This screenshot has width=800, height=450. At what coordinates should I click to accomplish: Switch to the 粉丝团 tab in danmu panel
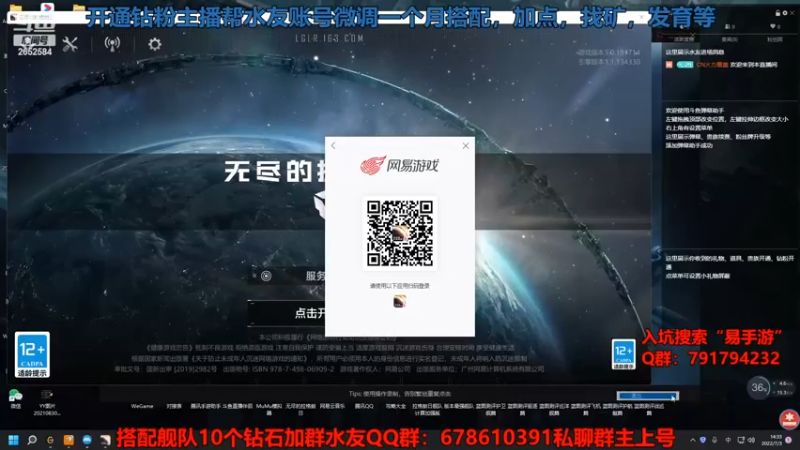pyautogui.click(x=774, y=39)
